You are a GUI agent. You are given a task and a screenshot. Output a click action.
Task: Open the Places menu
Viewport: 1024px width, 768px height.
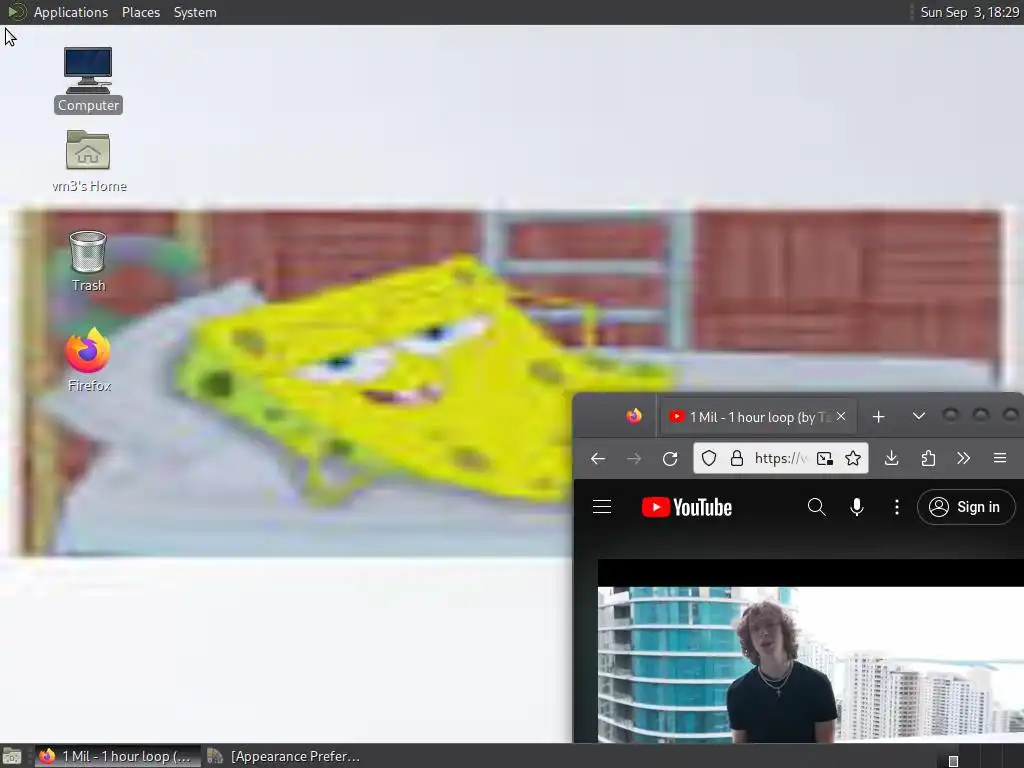[140, 12]
